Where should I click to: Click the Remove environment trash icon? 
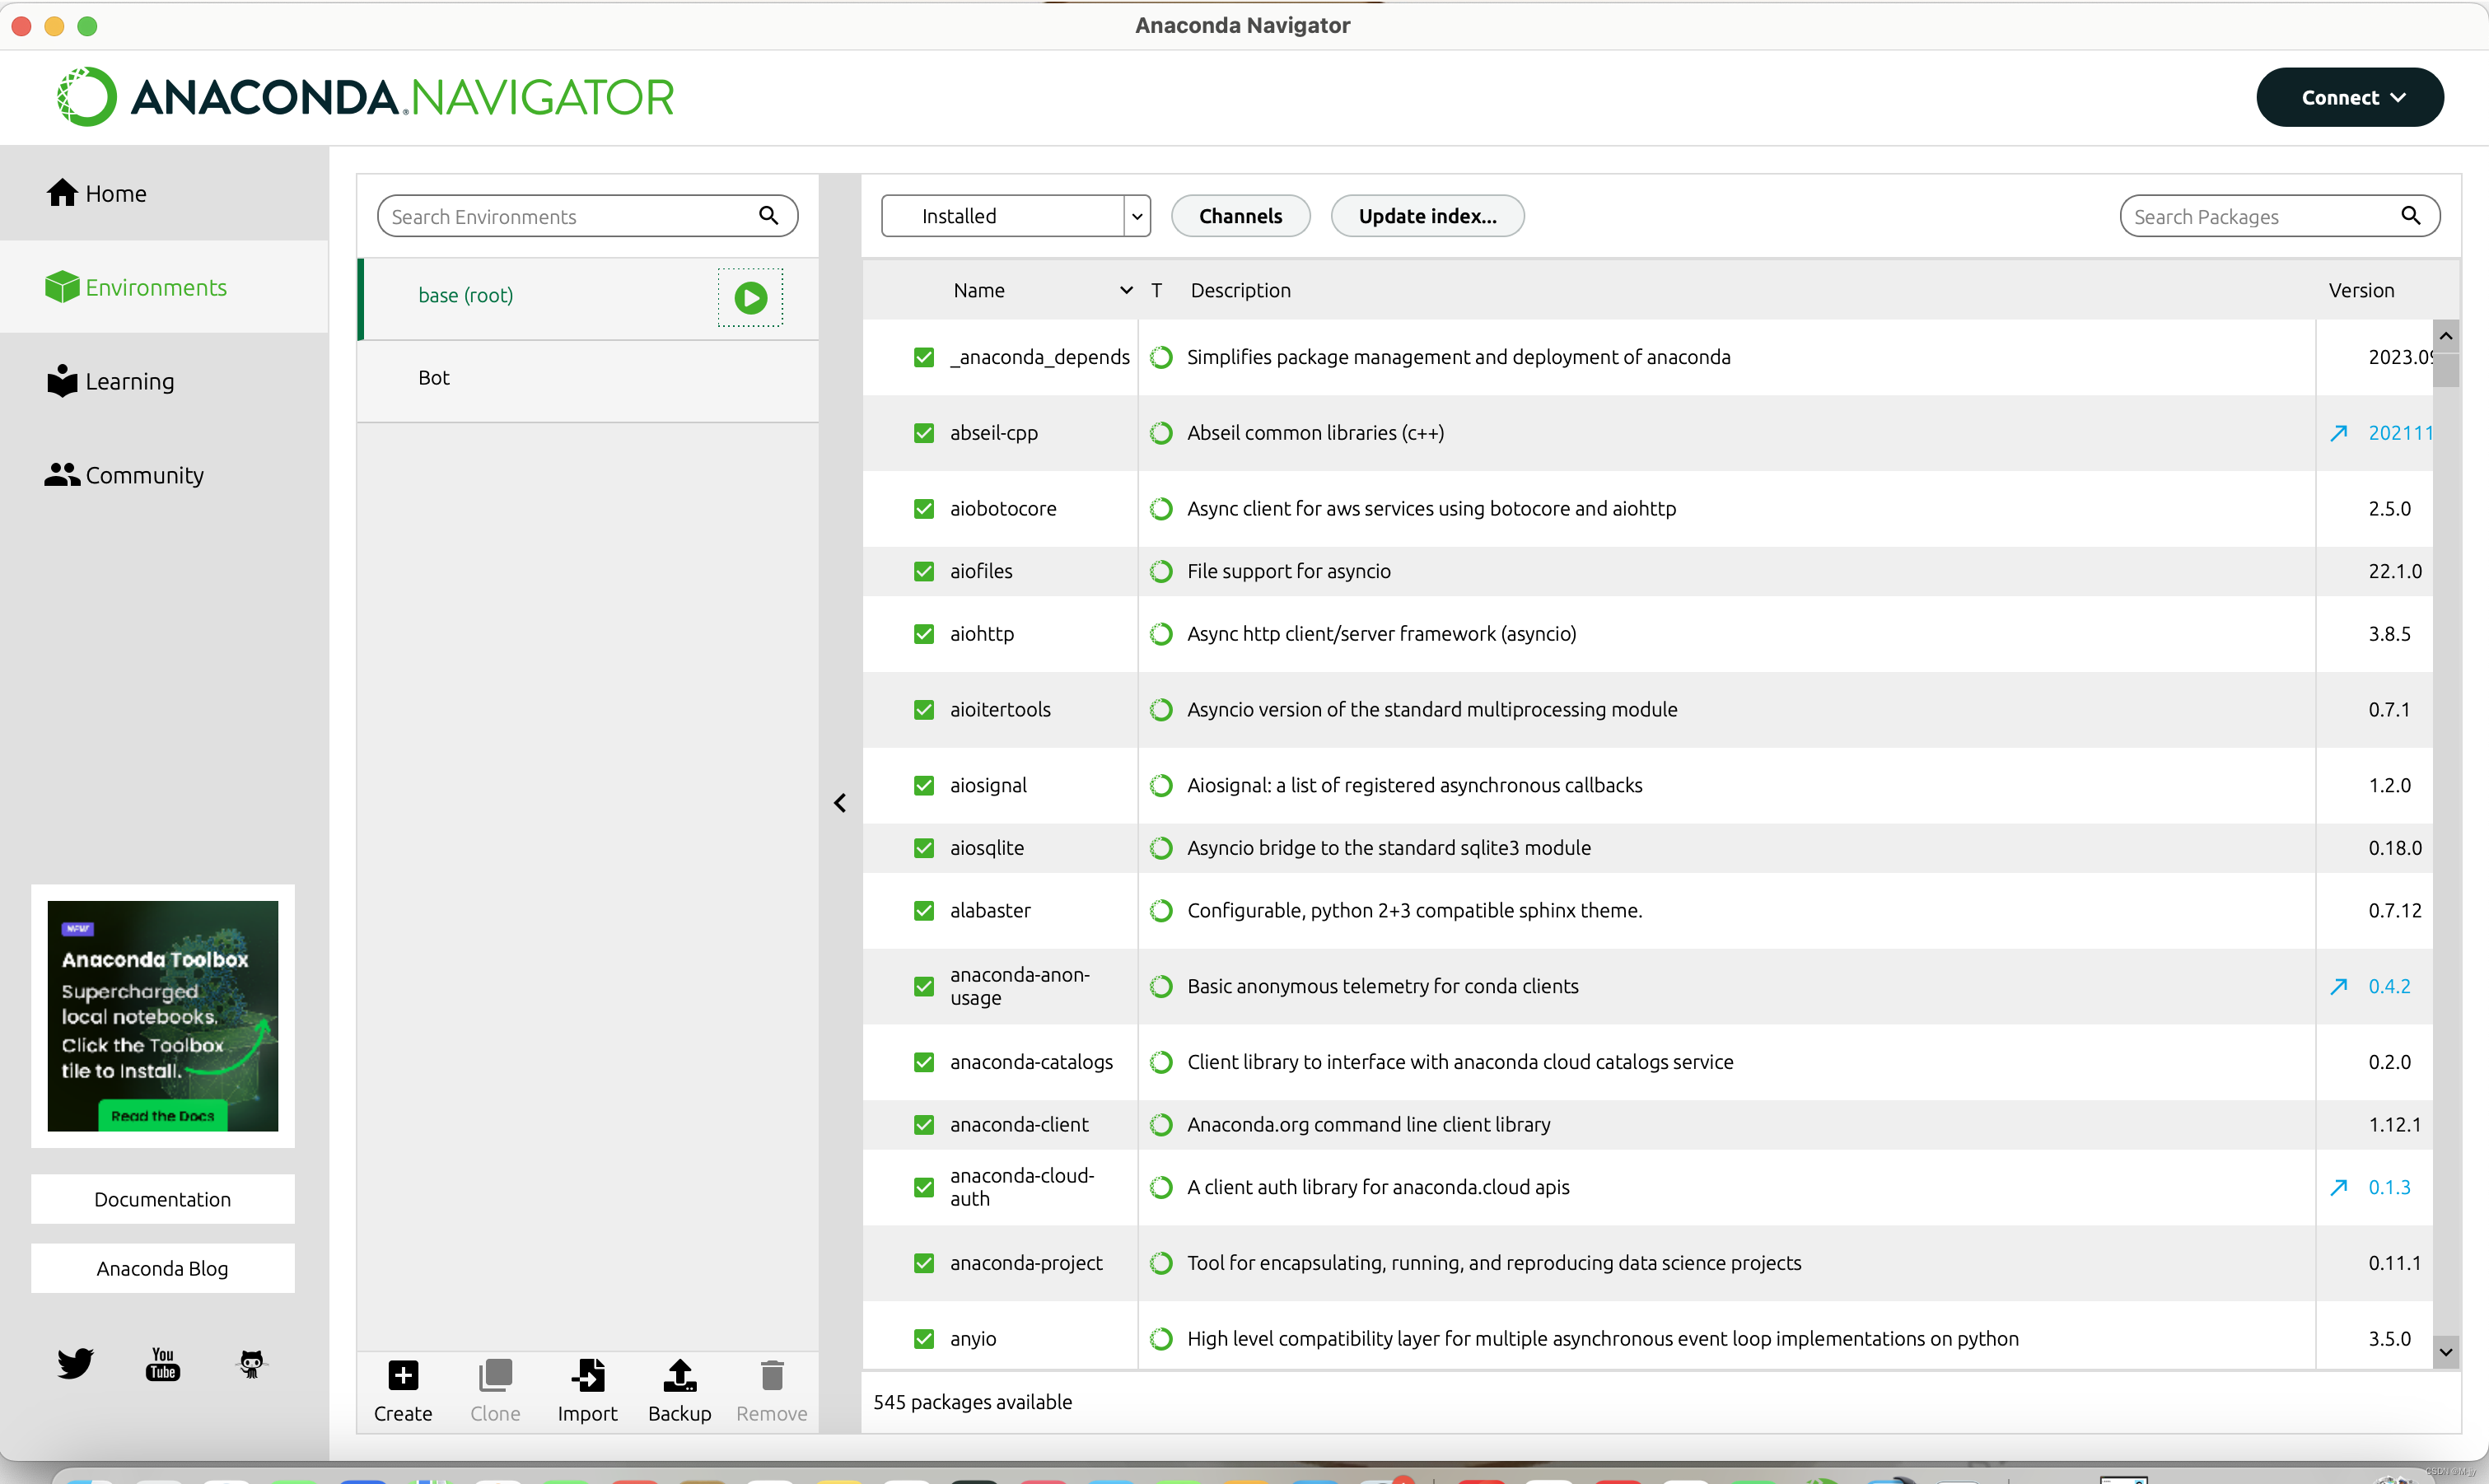(772, 1376)
